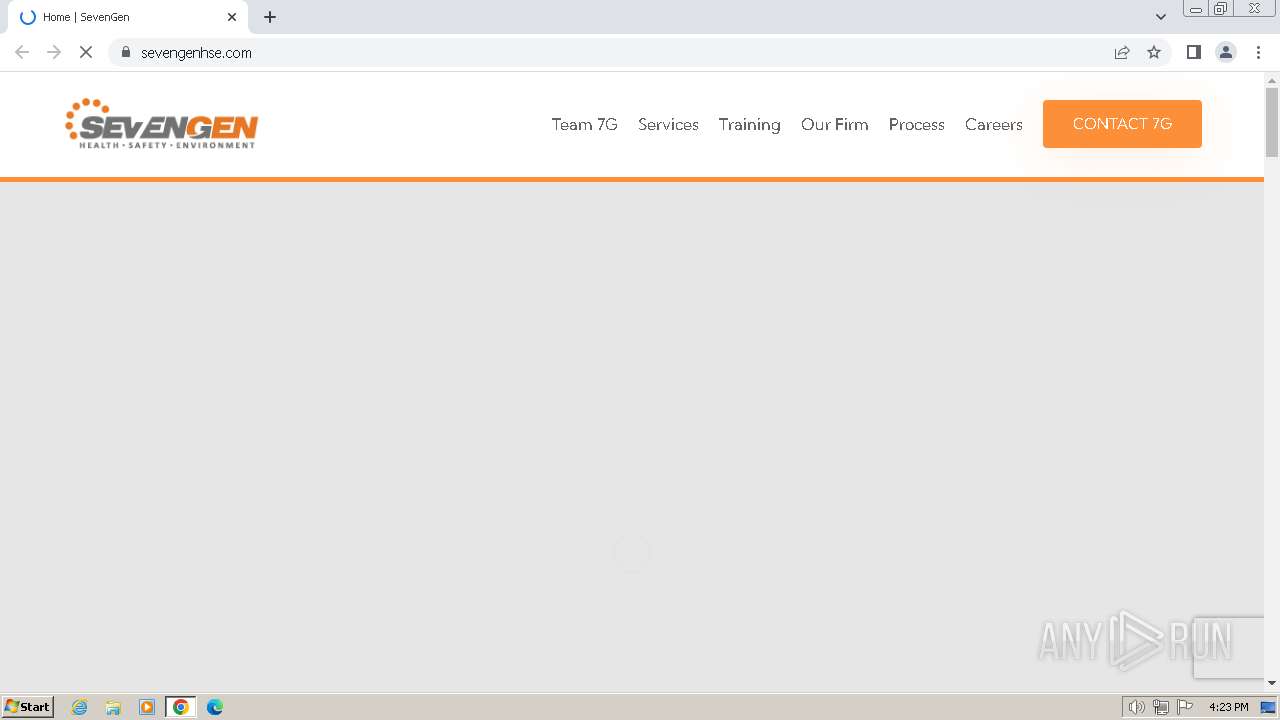Expand the tab search dropdown
Screen dimensions: 1280x720
tap(1161, 17)
